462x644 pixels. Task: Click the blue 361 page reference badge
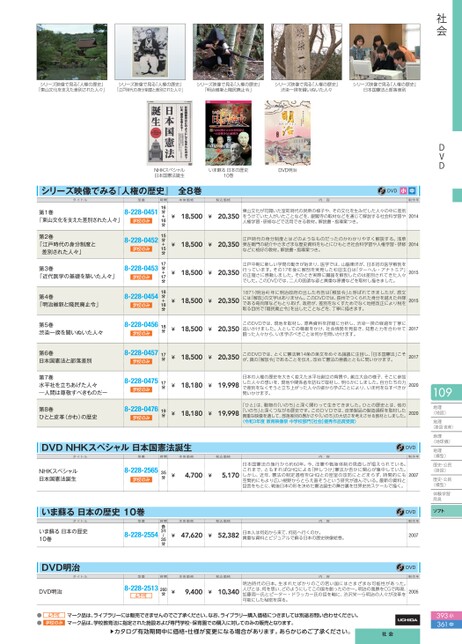tap(446, 624)
